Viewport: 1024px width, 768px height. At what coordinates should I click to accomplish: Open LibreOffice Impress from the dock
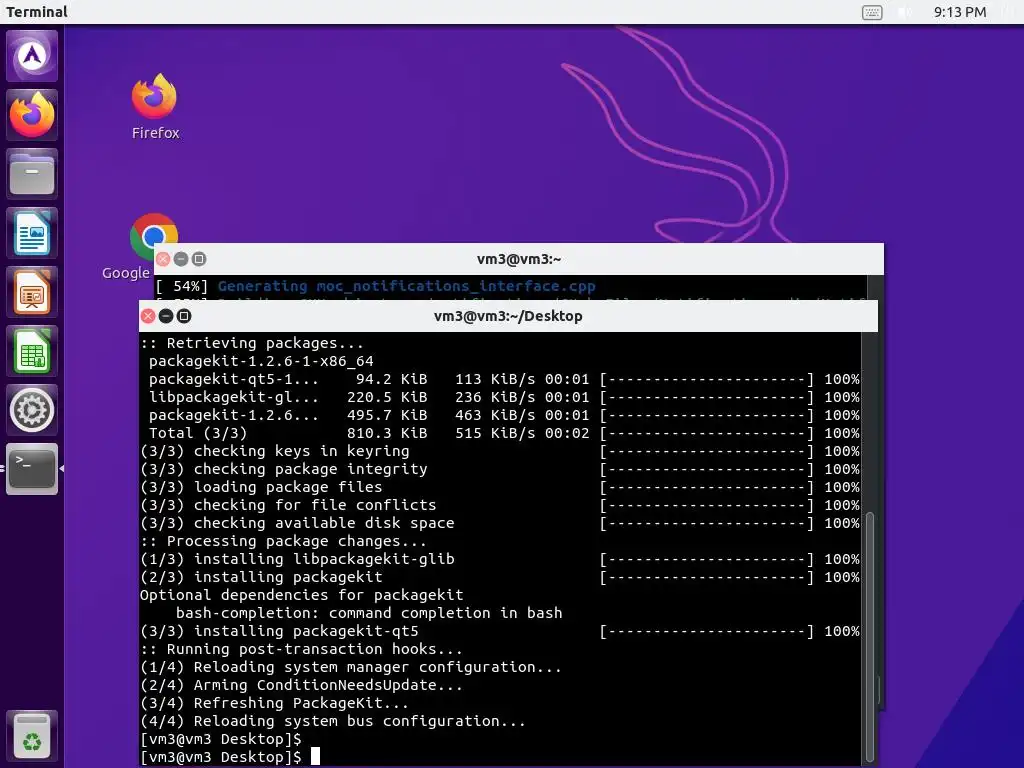(32, 292)
